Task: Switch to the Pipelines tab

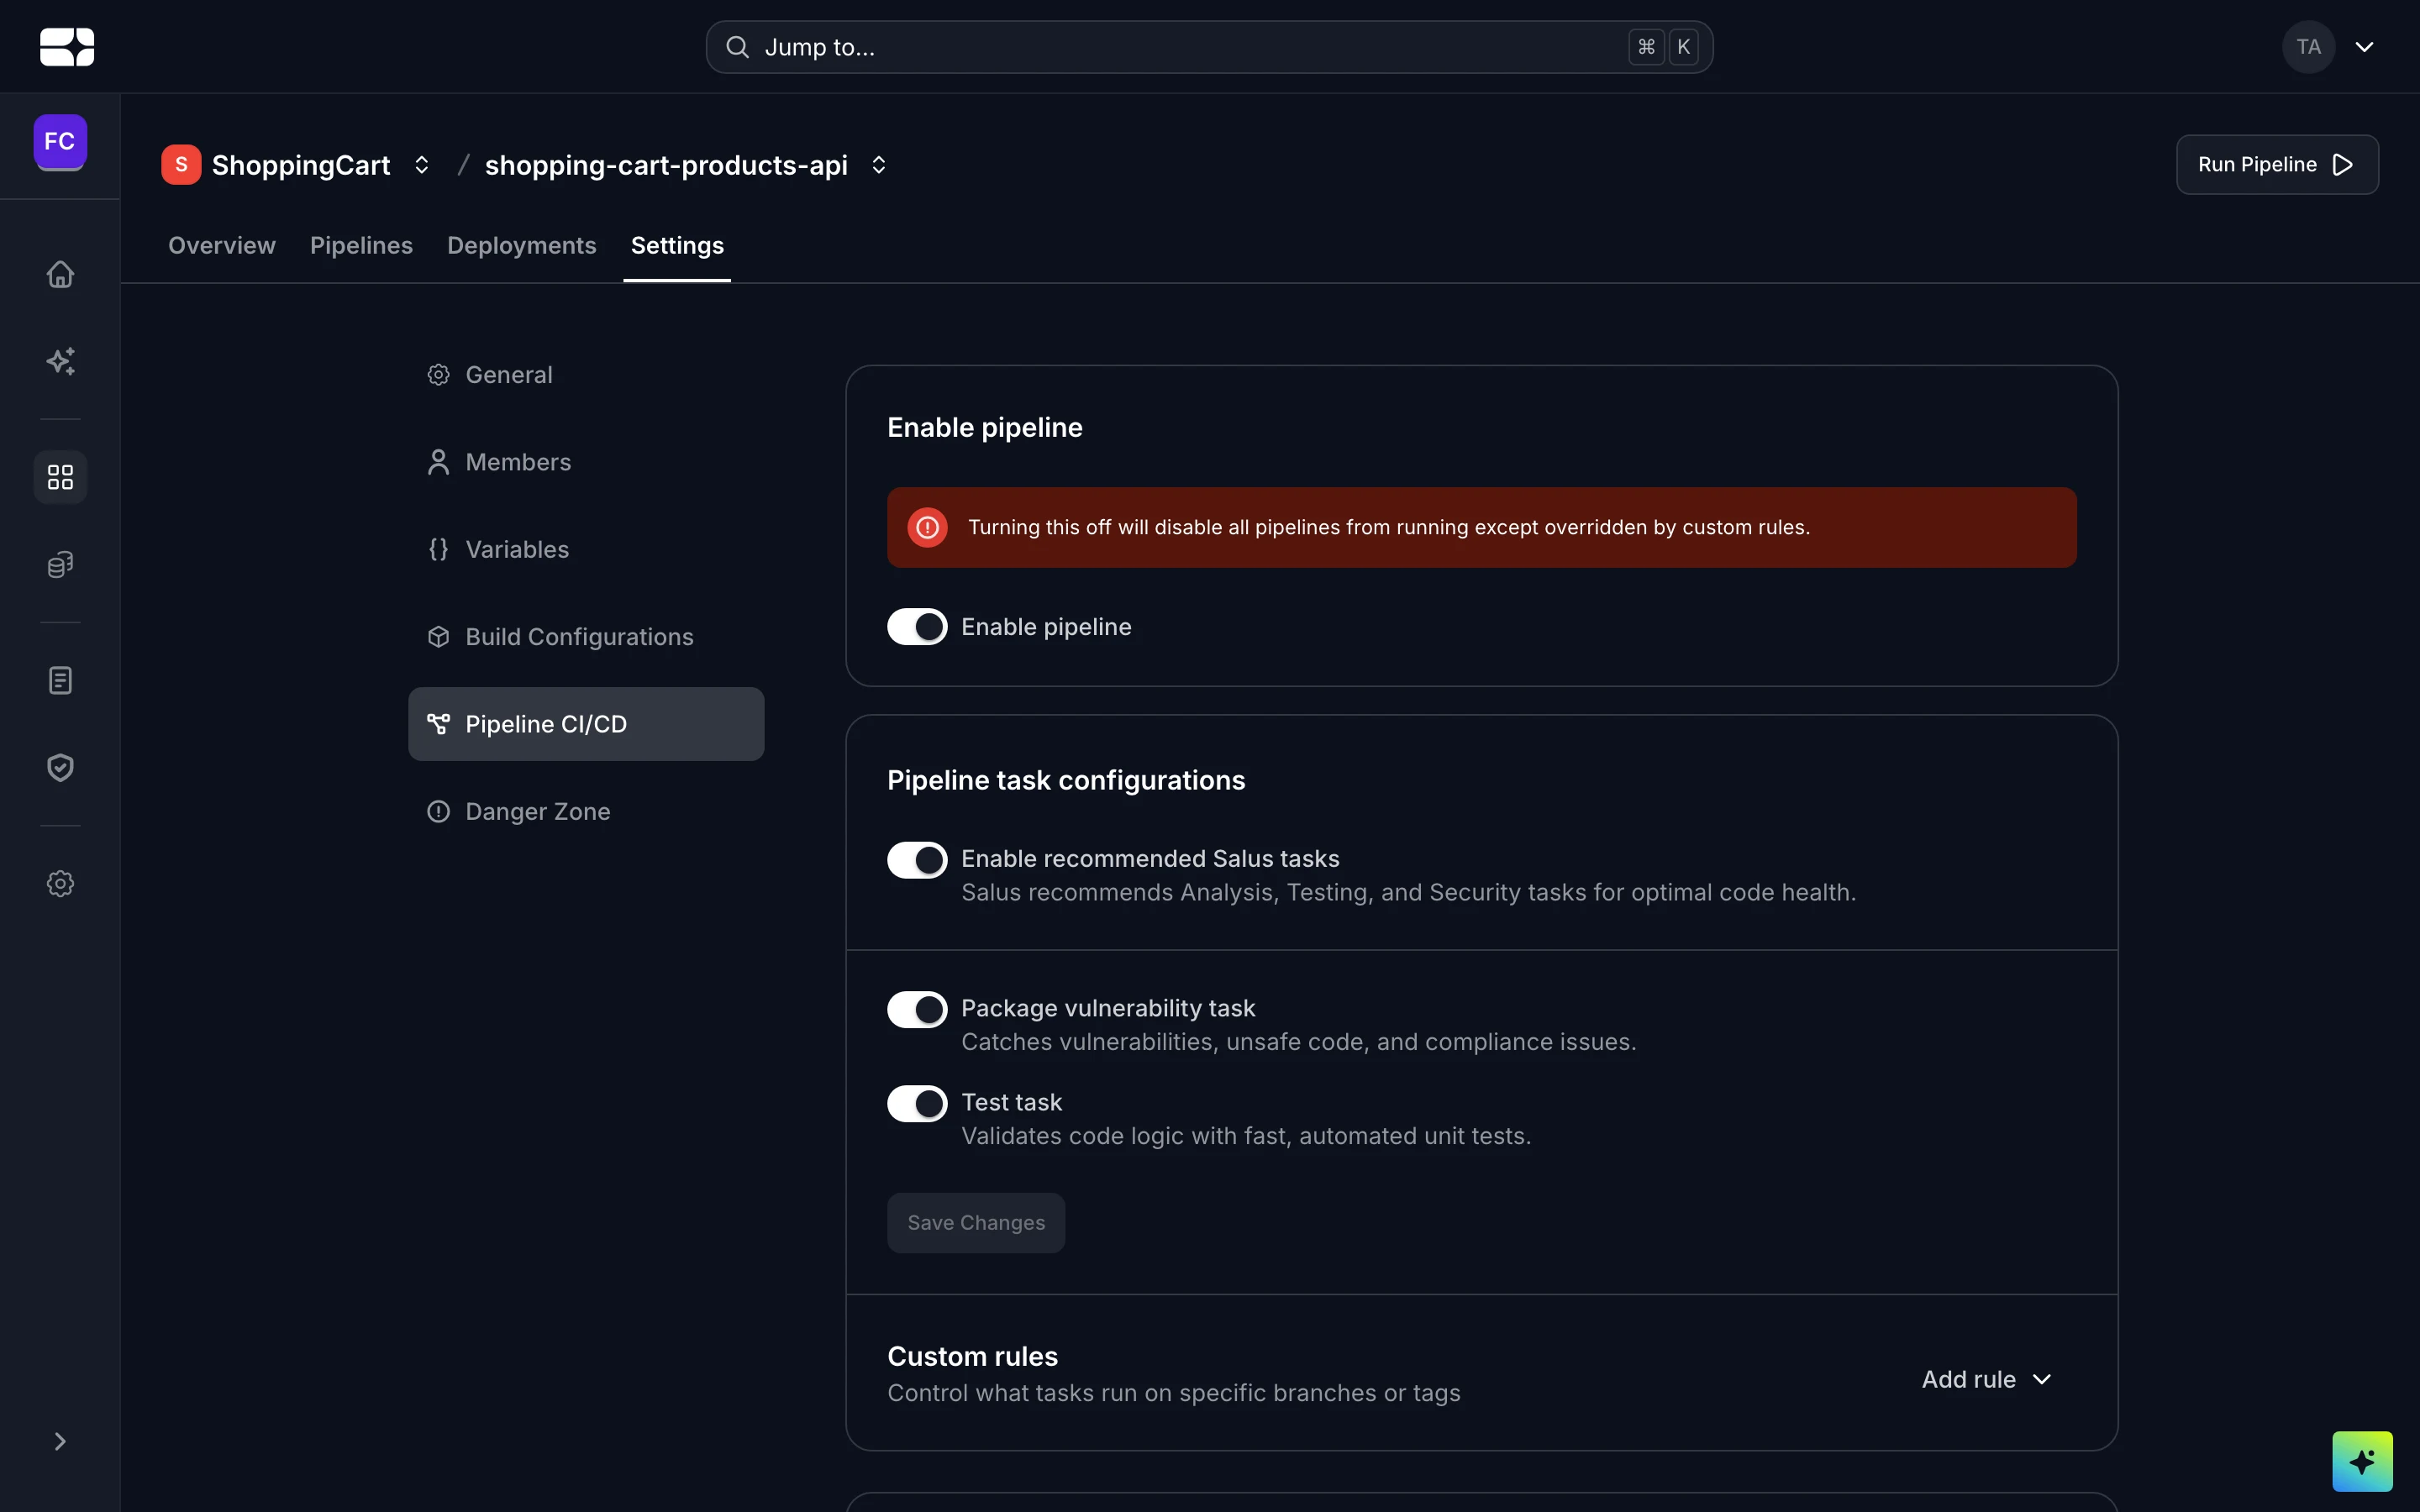Action: [361, 246]
